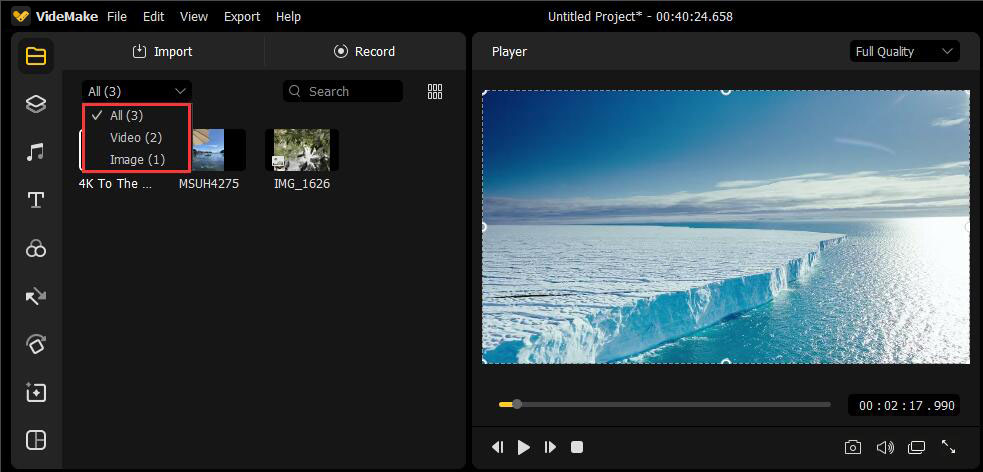
Task: Open the layers/overlays panel icon
Action: pos(36,104)
